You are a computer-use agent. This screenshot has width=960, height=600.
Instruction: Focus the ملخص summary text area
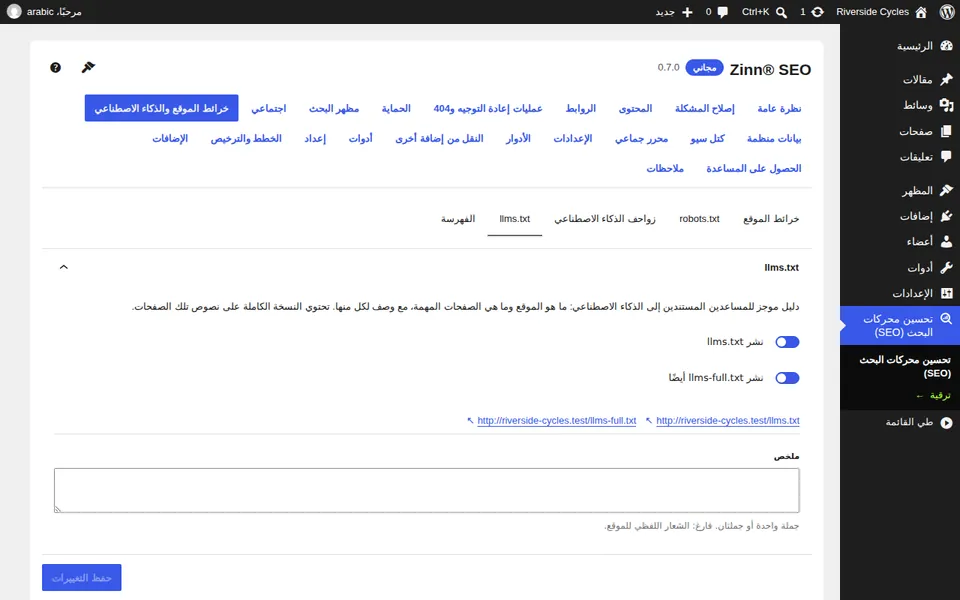(427, 490)
